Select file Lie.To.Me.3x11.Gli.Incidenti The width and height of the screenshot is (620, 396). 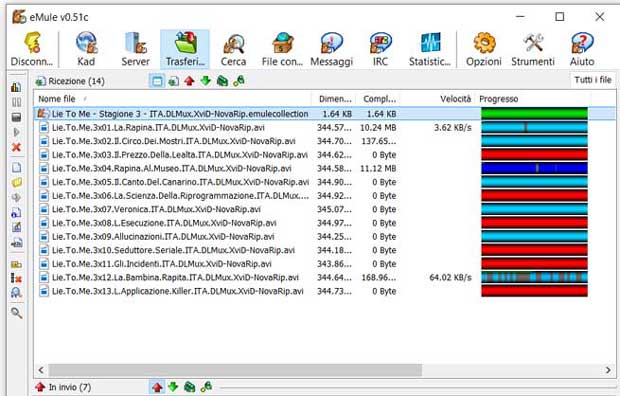point(324,264)
